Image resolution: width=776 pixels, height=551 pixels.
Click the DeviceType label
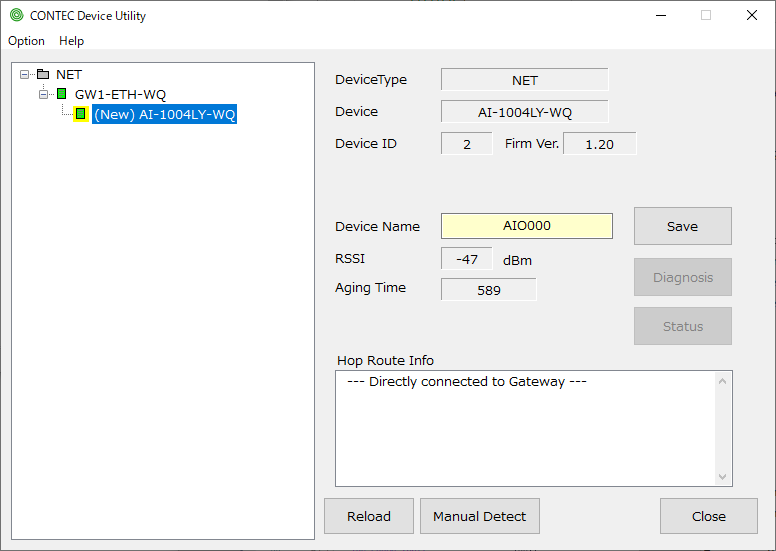pyautogui.click(x=371, y=80)
